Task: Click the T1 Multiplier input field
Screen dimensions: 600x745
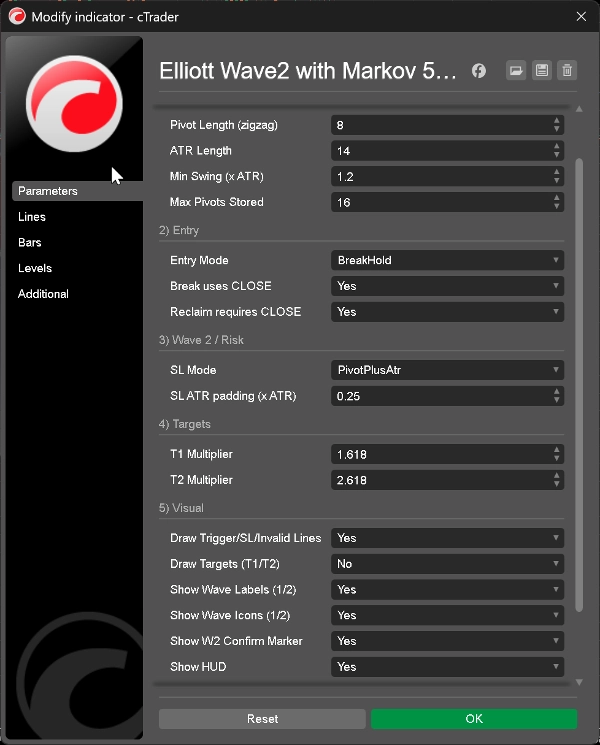Action: [x=440, y=454]
